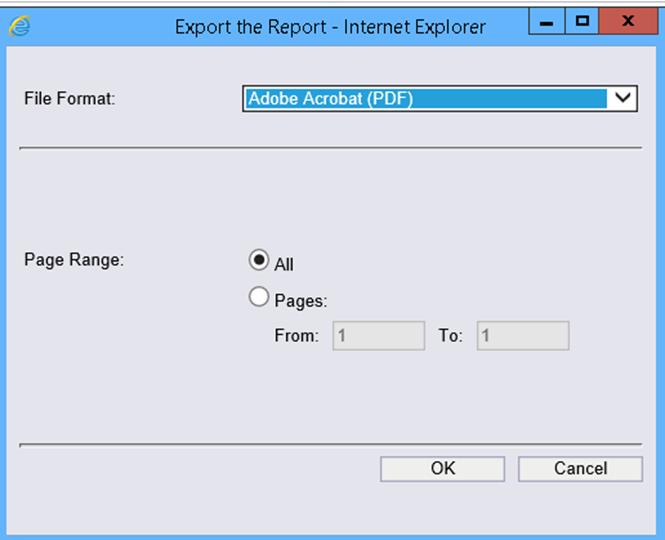665x540 pixels.
Task: Click the From label
Action: click(296, 336)
